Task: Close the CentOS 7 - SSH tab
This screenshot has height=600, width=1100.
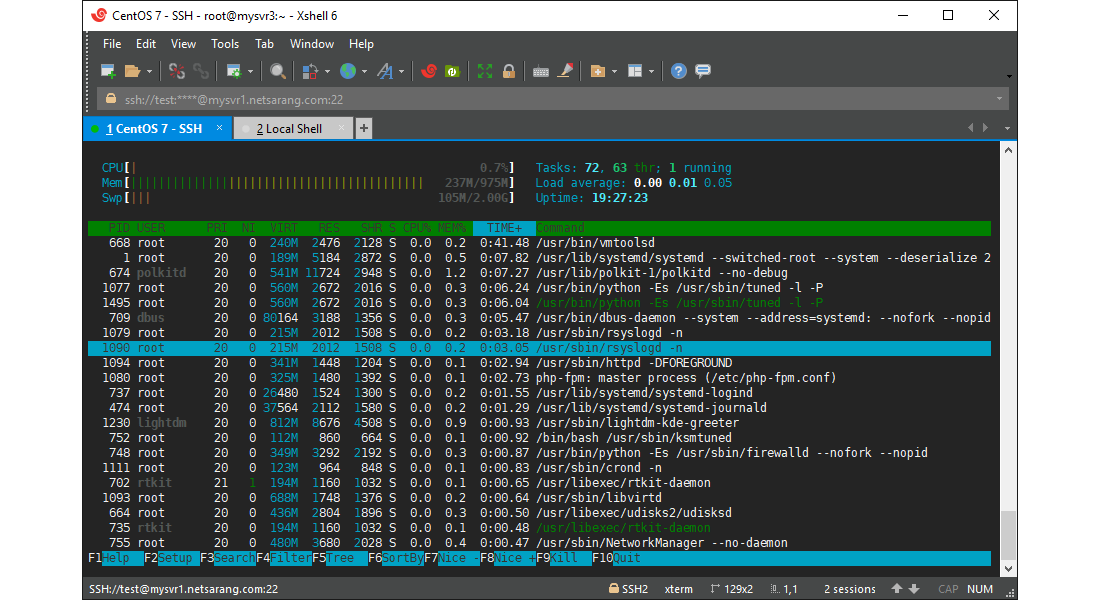Action: coord(219,128)
